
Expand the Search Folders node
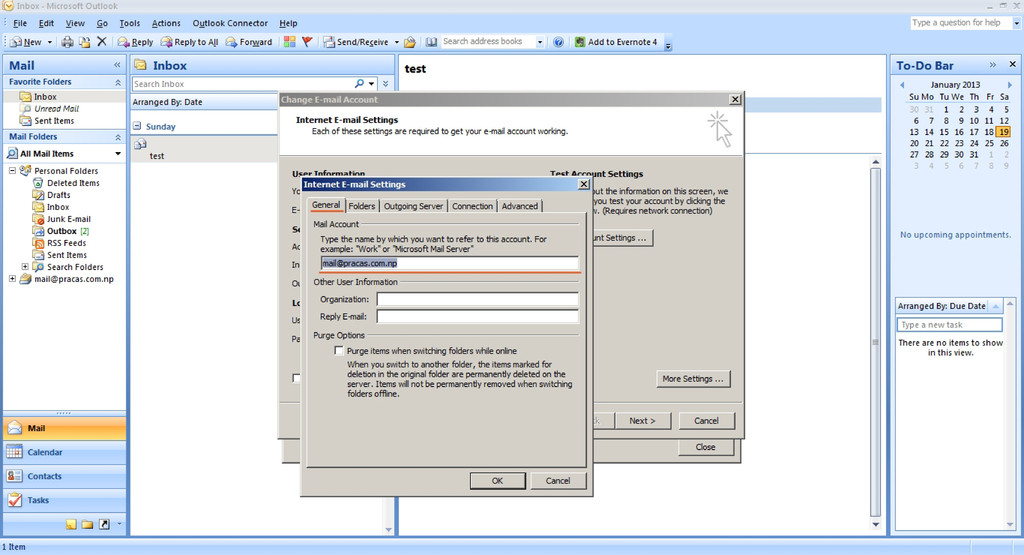(25, 266)
